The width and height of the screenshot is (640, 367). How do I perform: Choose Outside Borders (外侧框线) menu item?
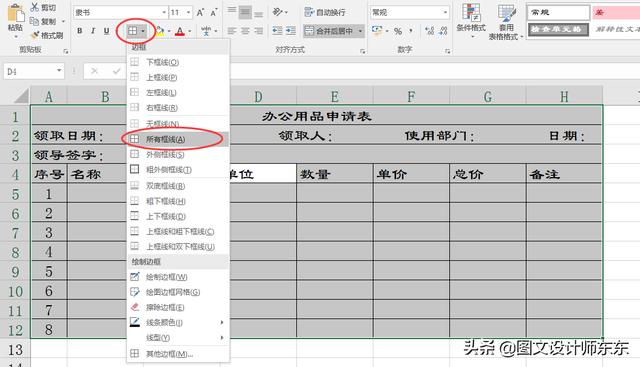[178, 154]
